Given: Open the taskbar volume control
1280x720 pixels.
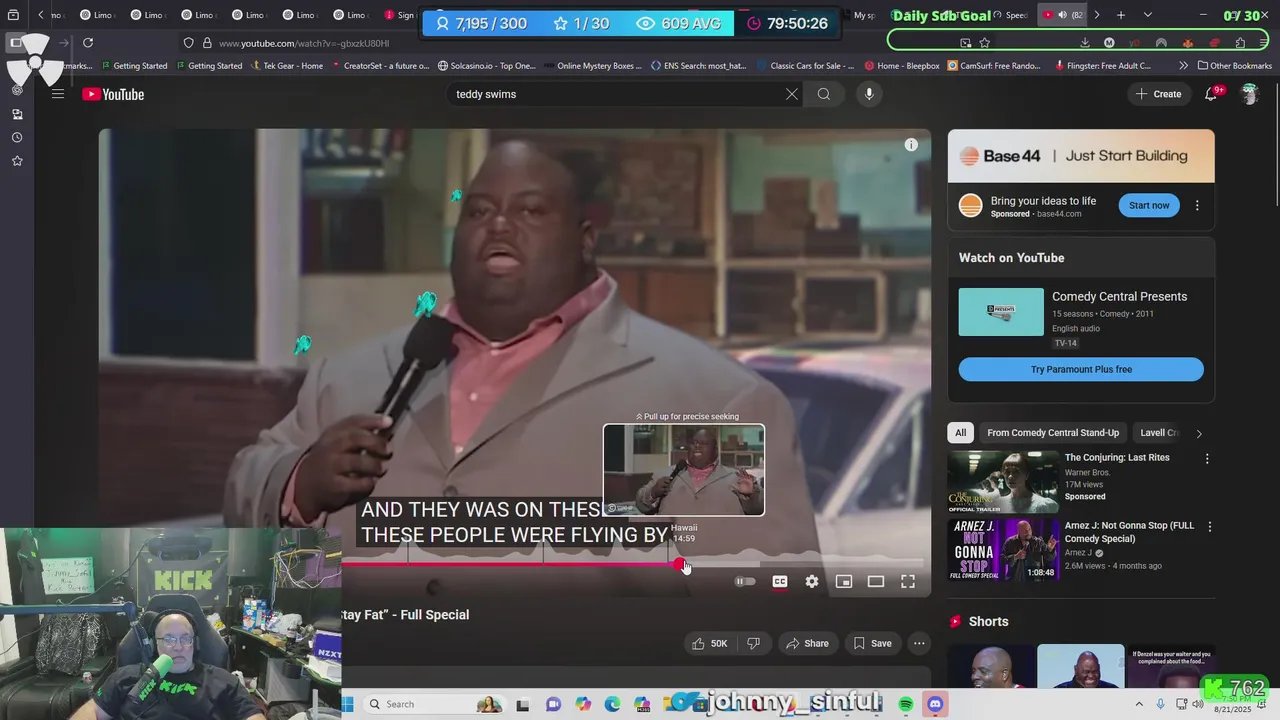Looking at the screenshot, I should pyautogui.click(x=1198, y=704).
